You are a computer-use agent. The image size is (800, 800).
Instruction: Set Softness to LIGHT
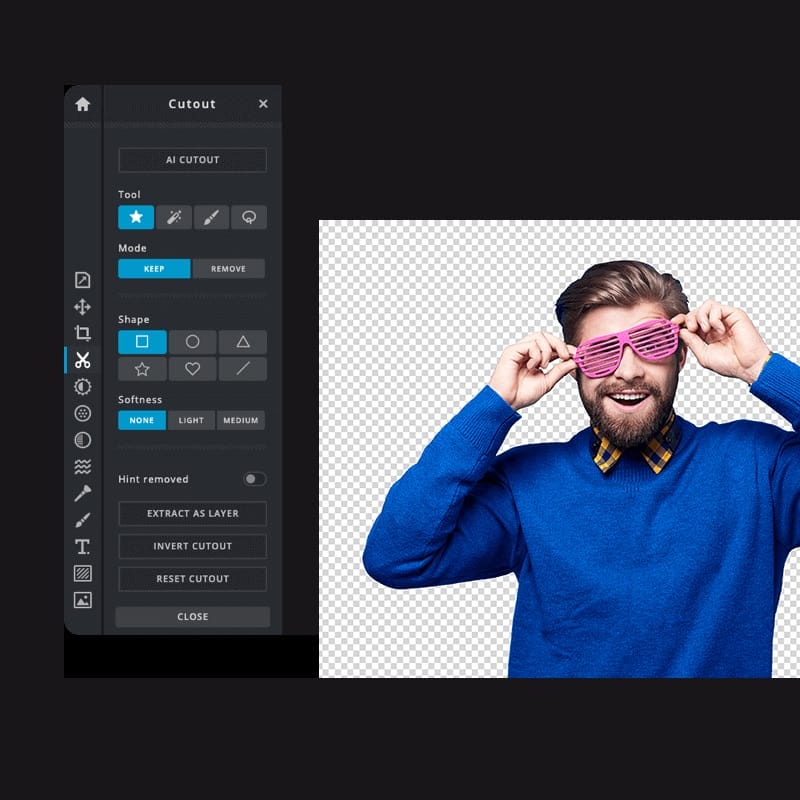tap(191, 420)
